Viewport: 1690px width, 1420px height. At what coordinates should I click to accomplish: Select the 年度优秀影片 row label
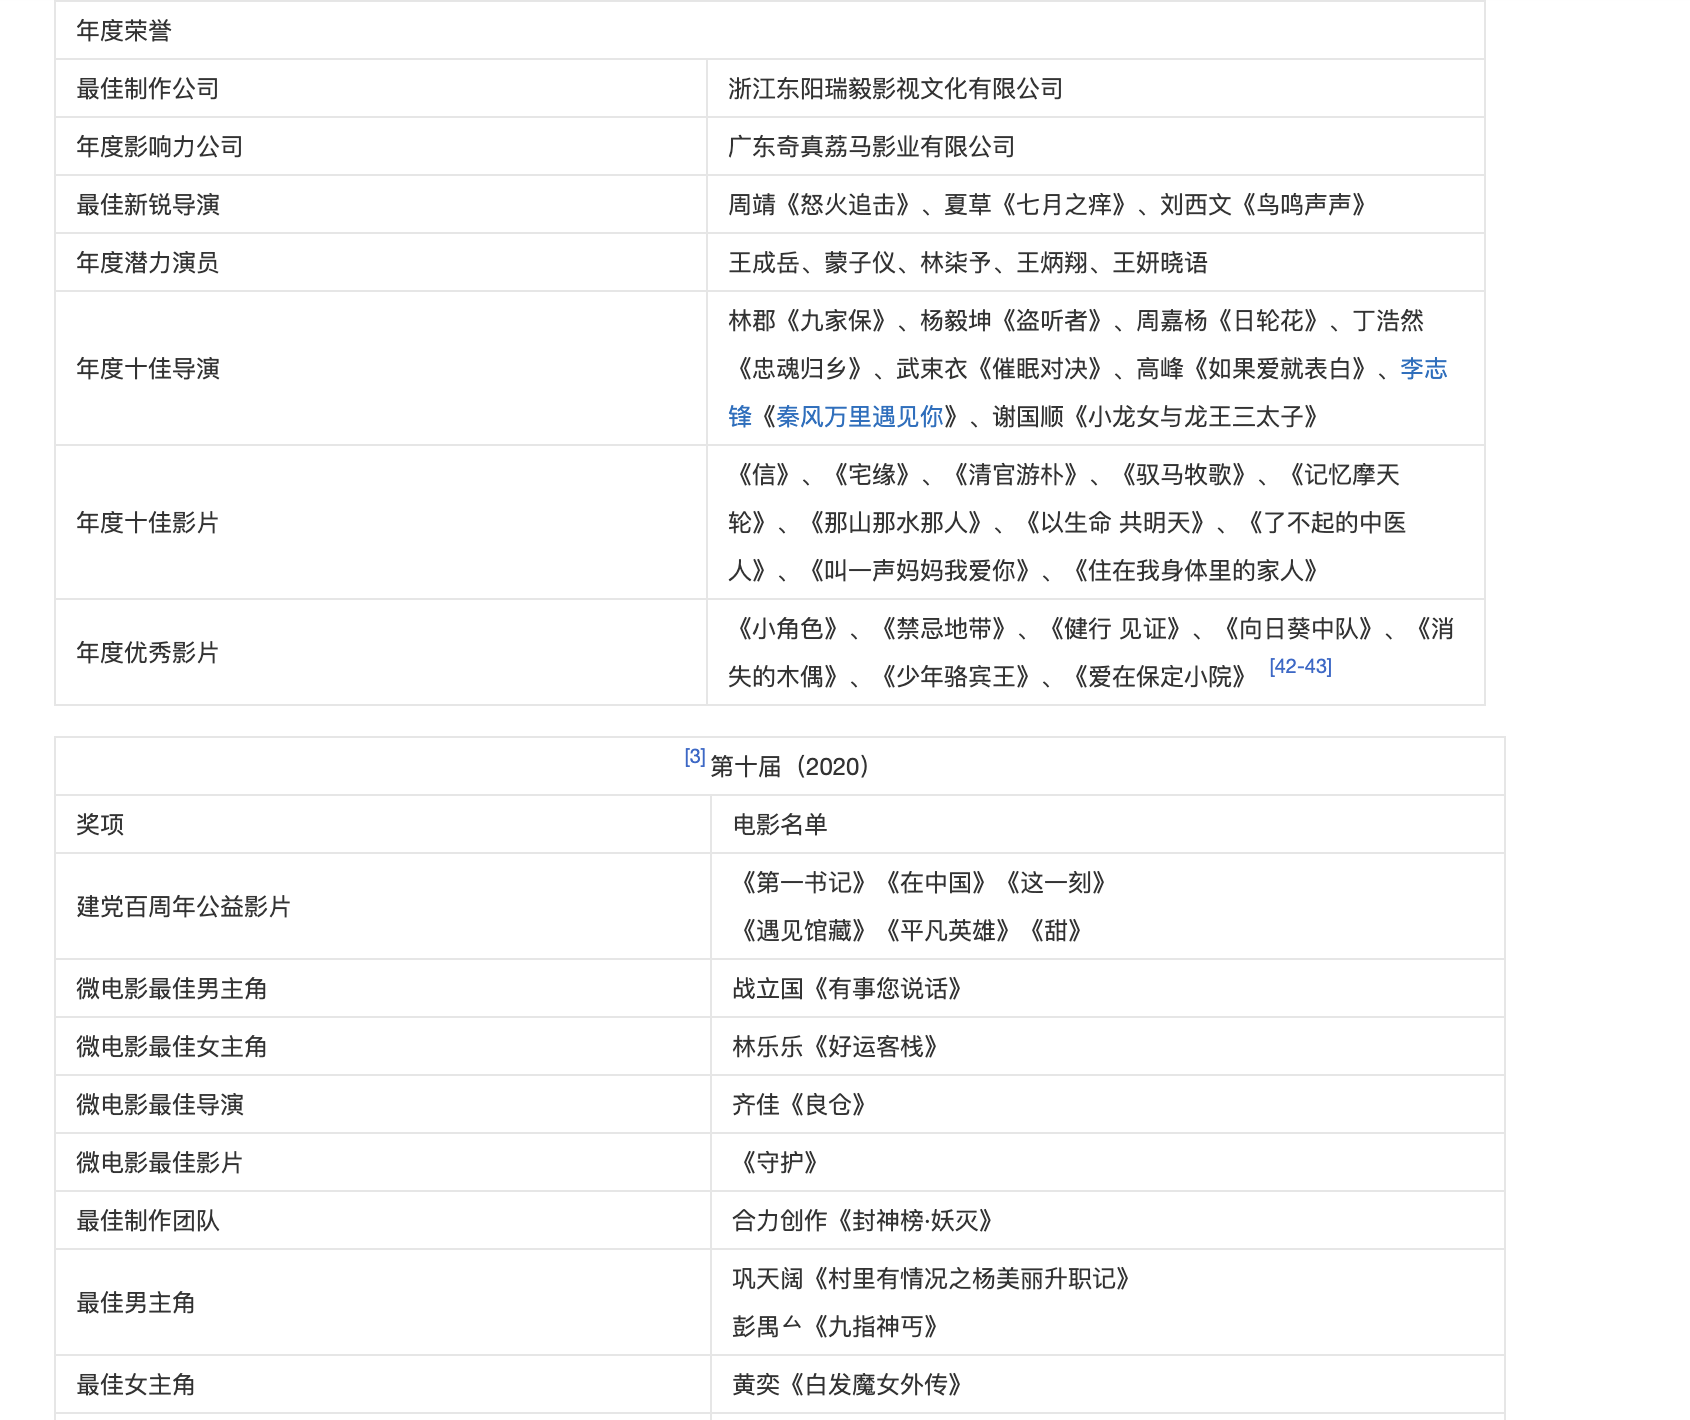click(148, 653)
